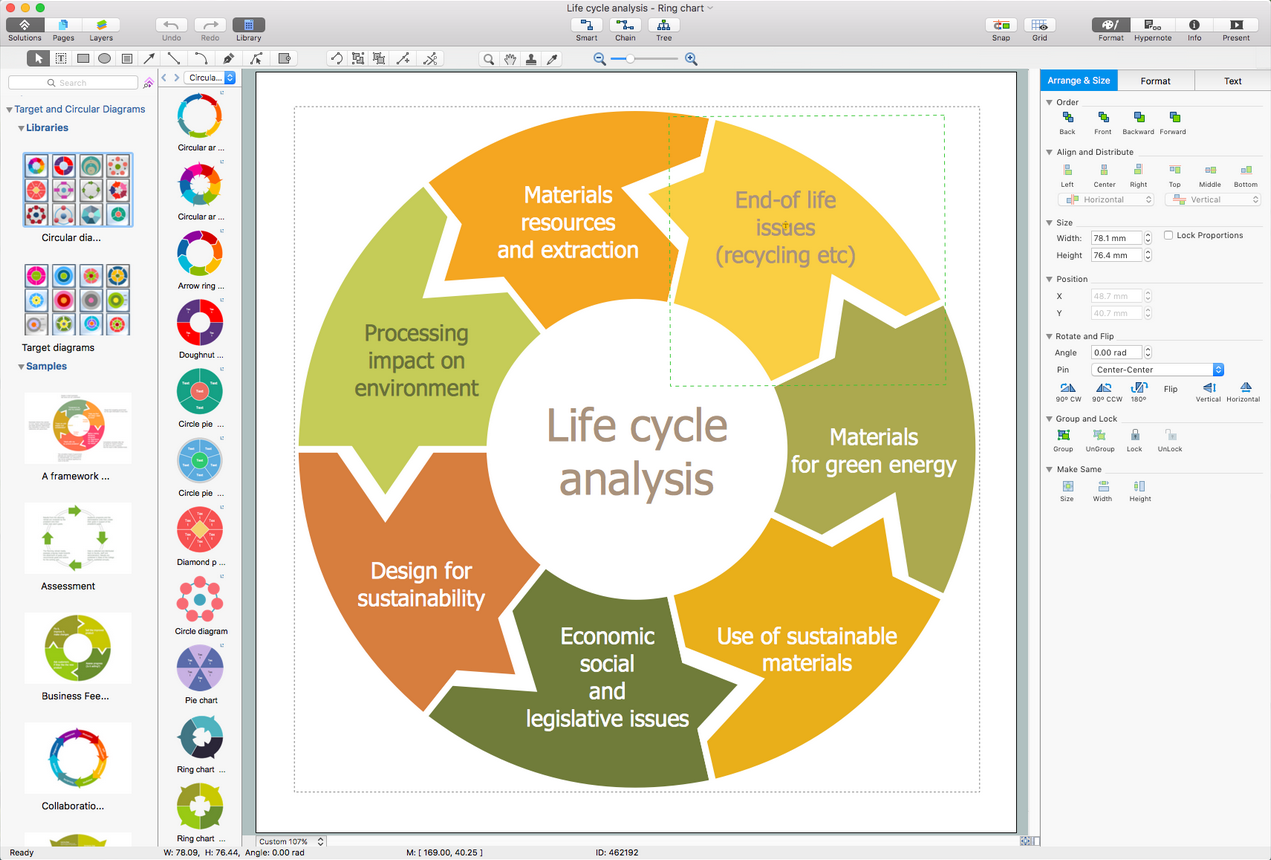Switch to the Format tab
This screenshot has width=1271, height=860.
(1155, 81)
